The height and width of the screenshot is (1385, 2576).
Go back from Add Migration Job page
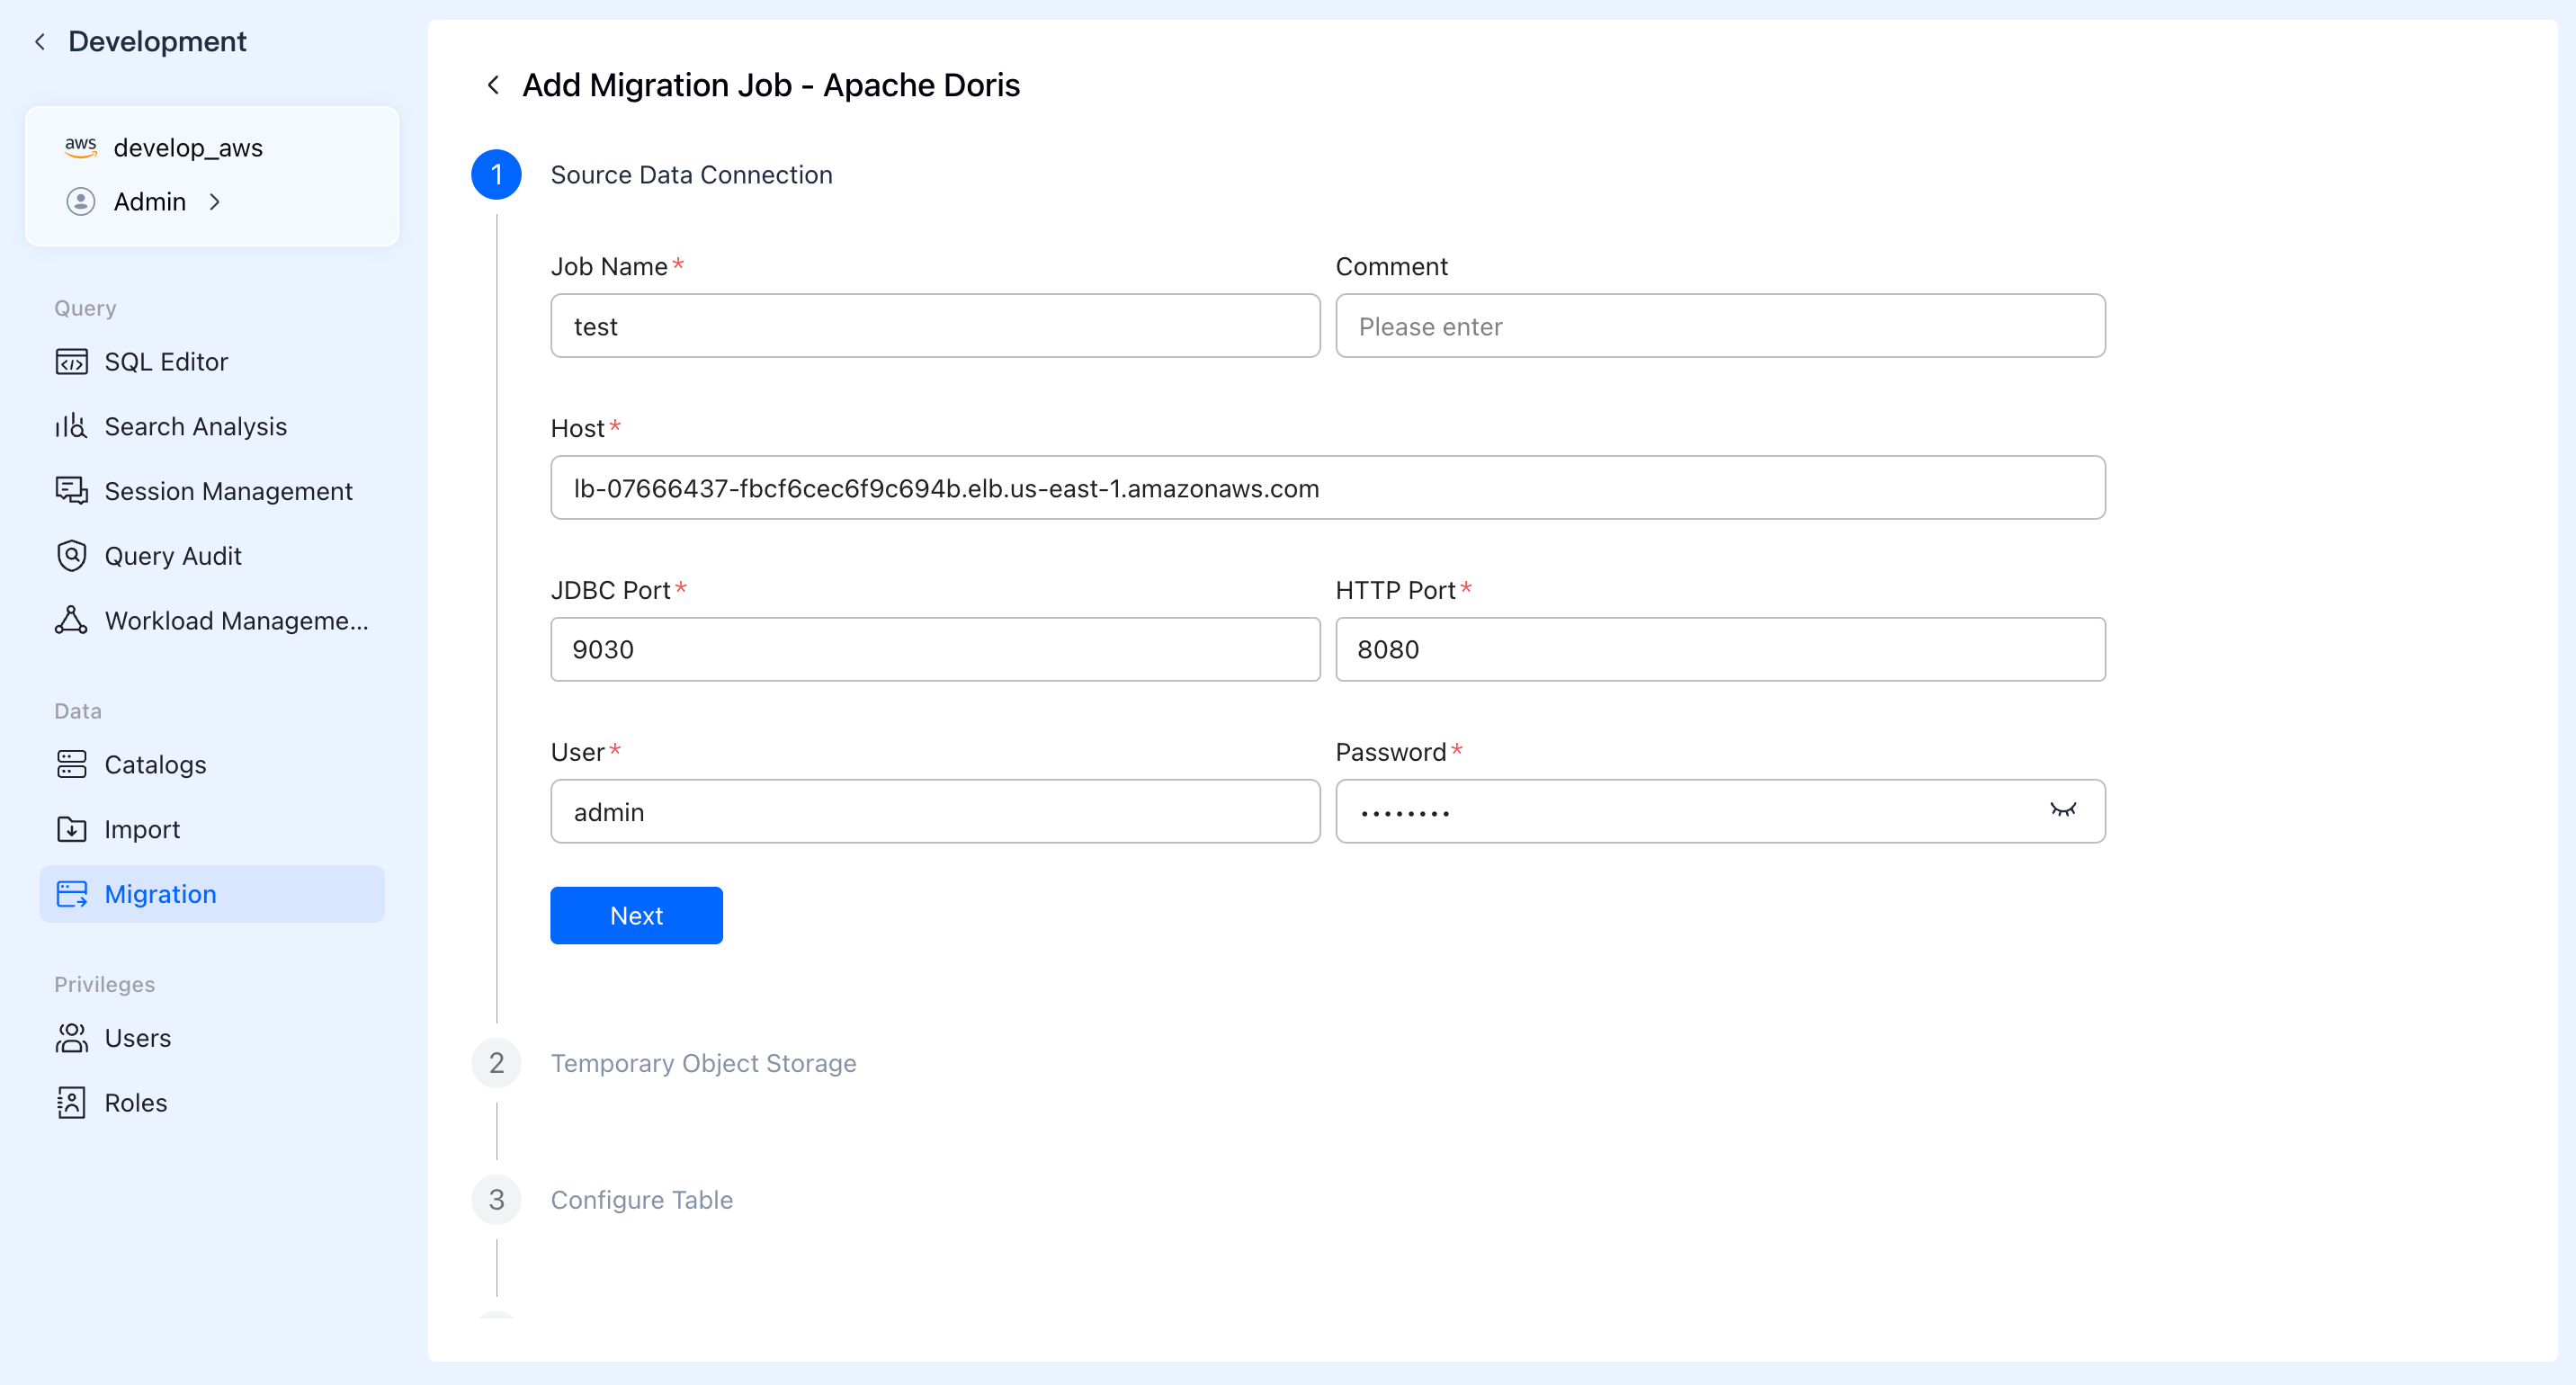pos(493,85)
